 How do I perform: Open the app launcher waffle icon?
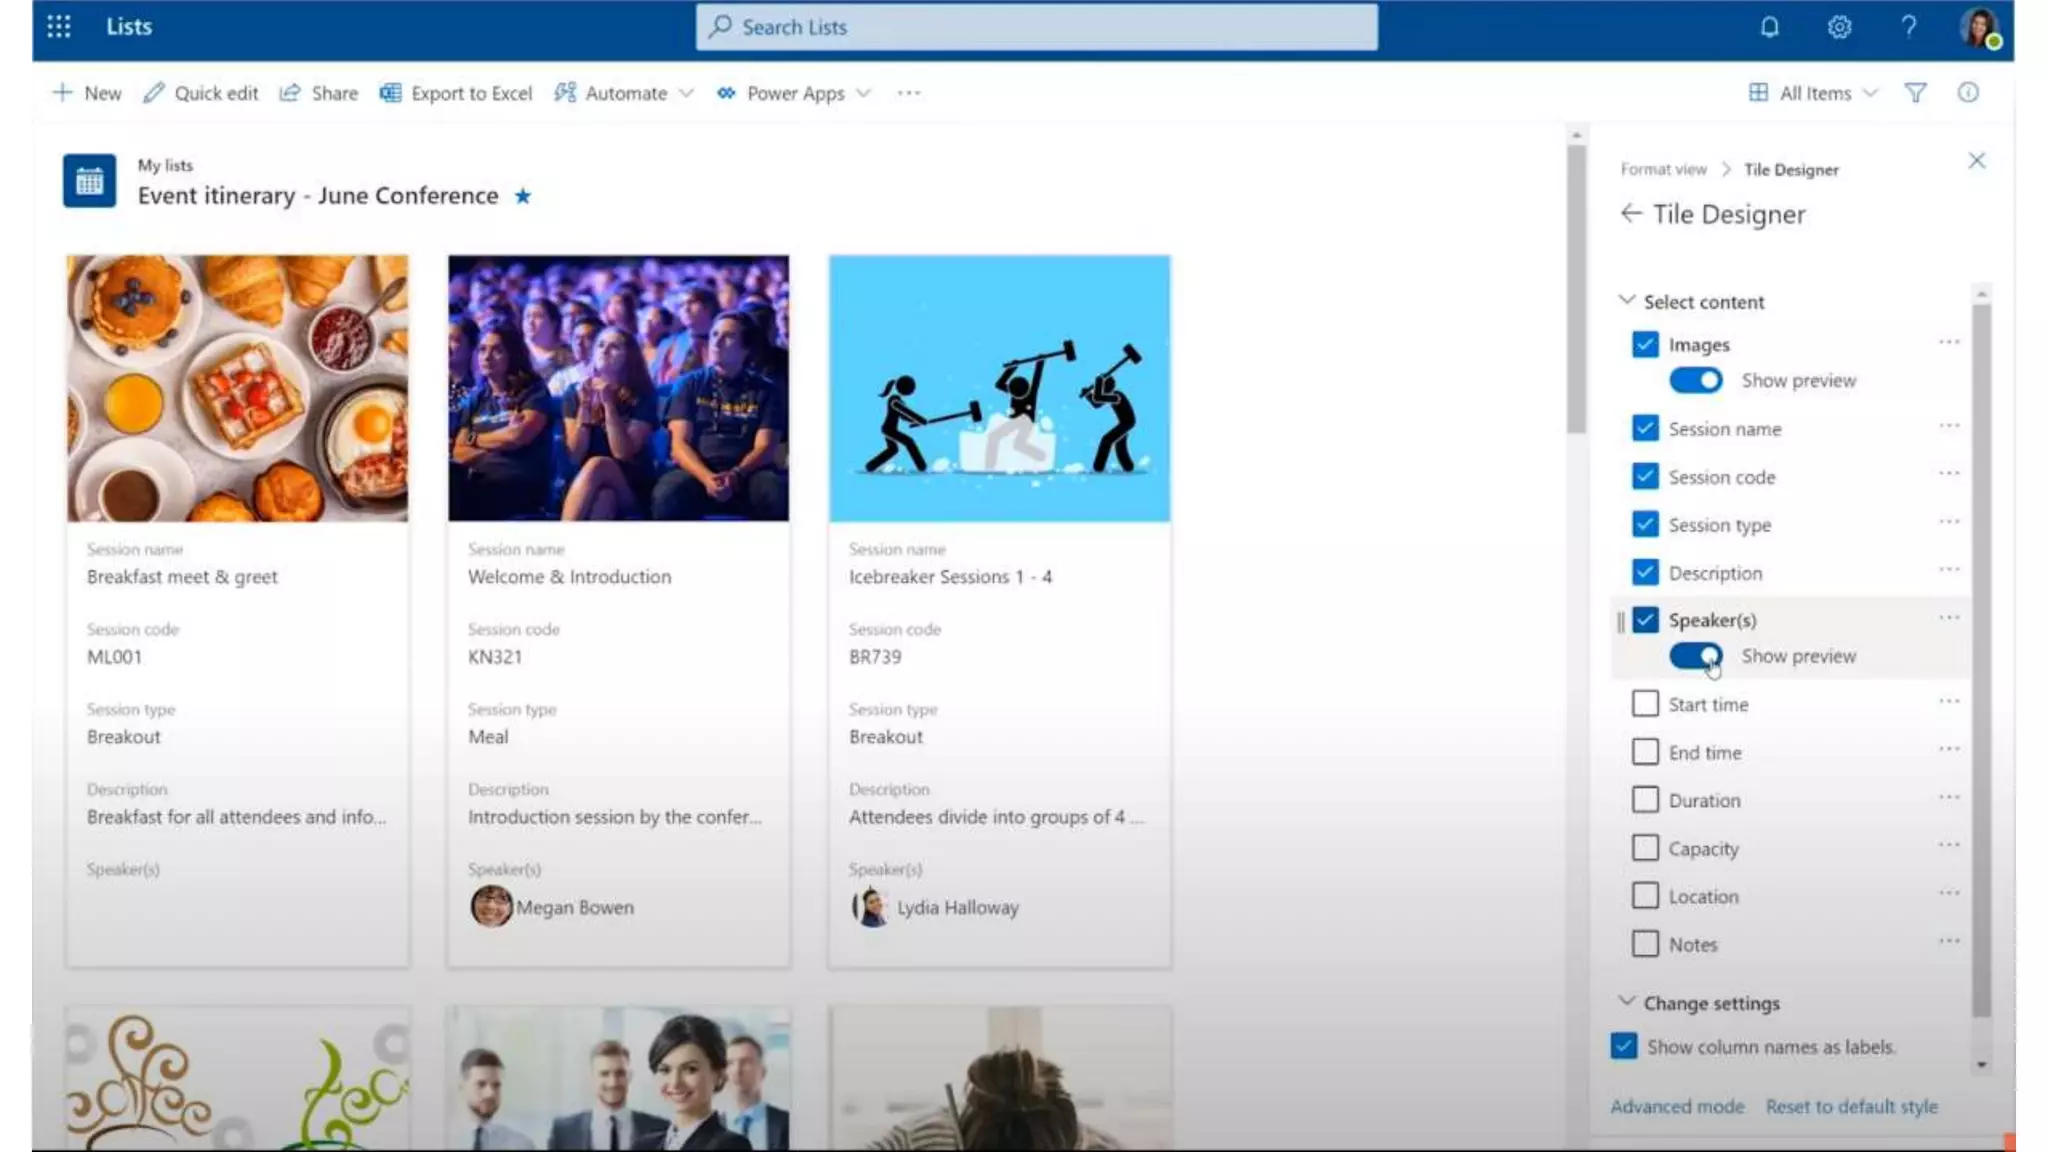point(59,27)
